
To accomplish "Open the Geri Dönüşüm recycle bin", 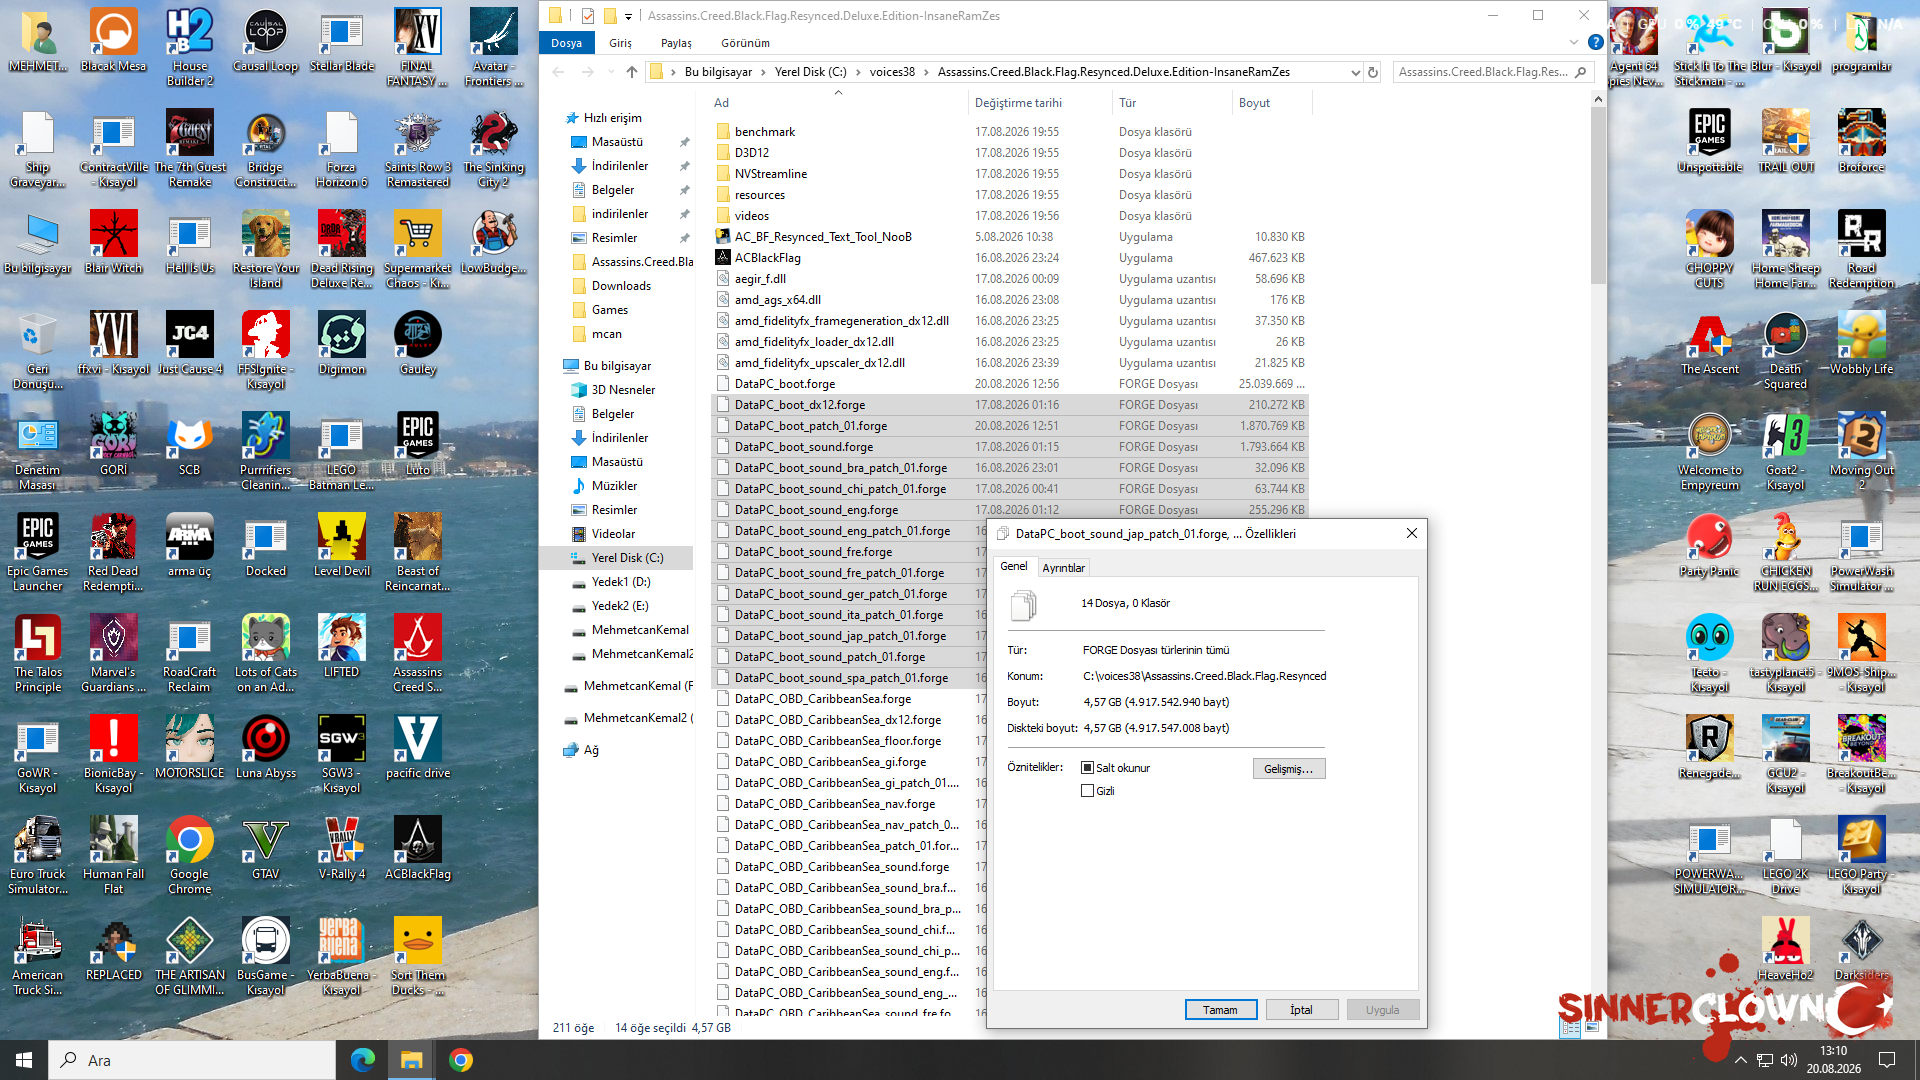I will pos(37,351).
